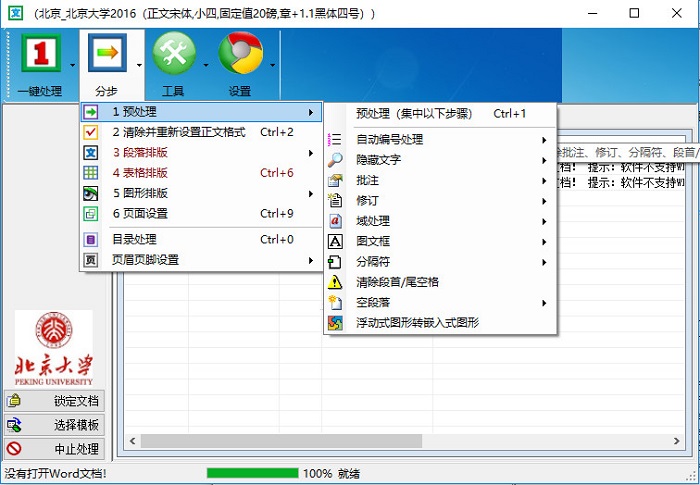Screen dimensions: 700x485
Task: Open dropdown arrow next to 工具
Action: (x=206, y=66)
